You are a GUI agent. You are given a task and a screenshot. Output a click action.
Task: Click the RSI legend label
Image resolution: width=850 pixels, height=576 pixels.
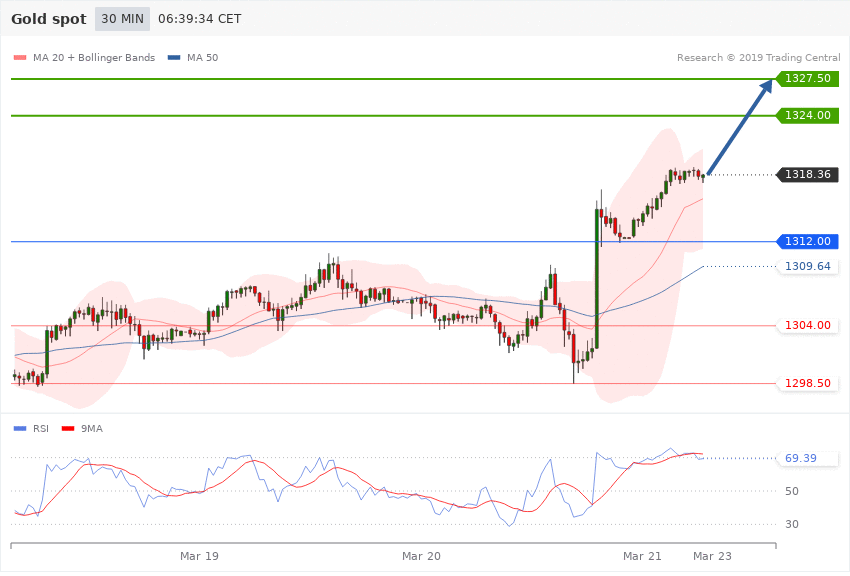coord(41,429)
